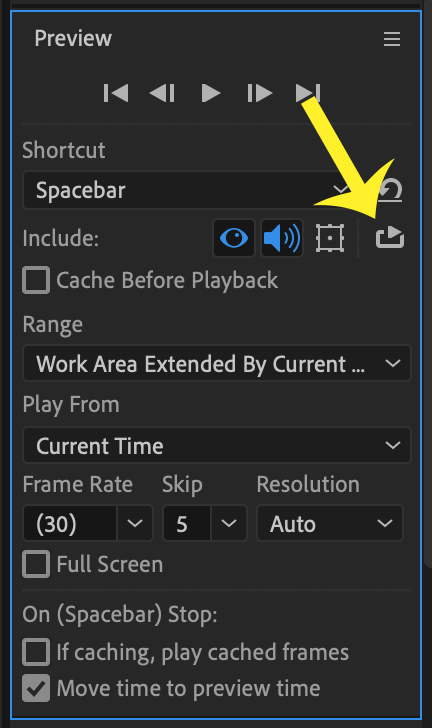
Task: Check If caching, play cached frames
Action: (36, 652)
